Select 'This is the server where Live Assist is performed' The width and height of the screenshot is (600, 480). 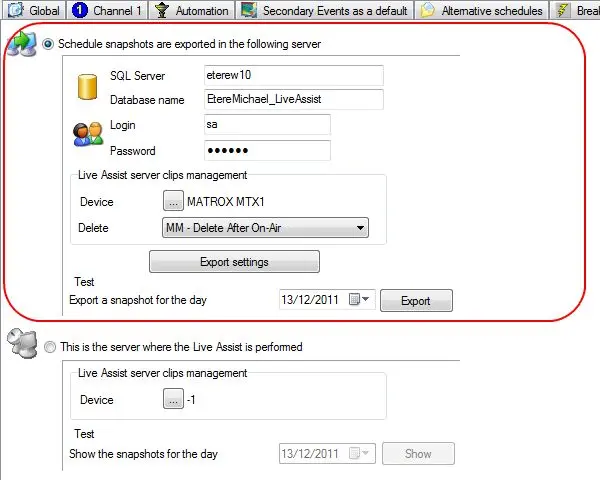click(49, 348)
